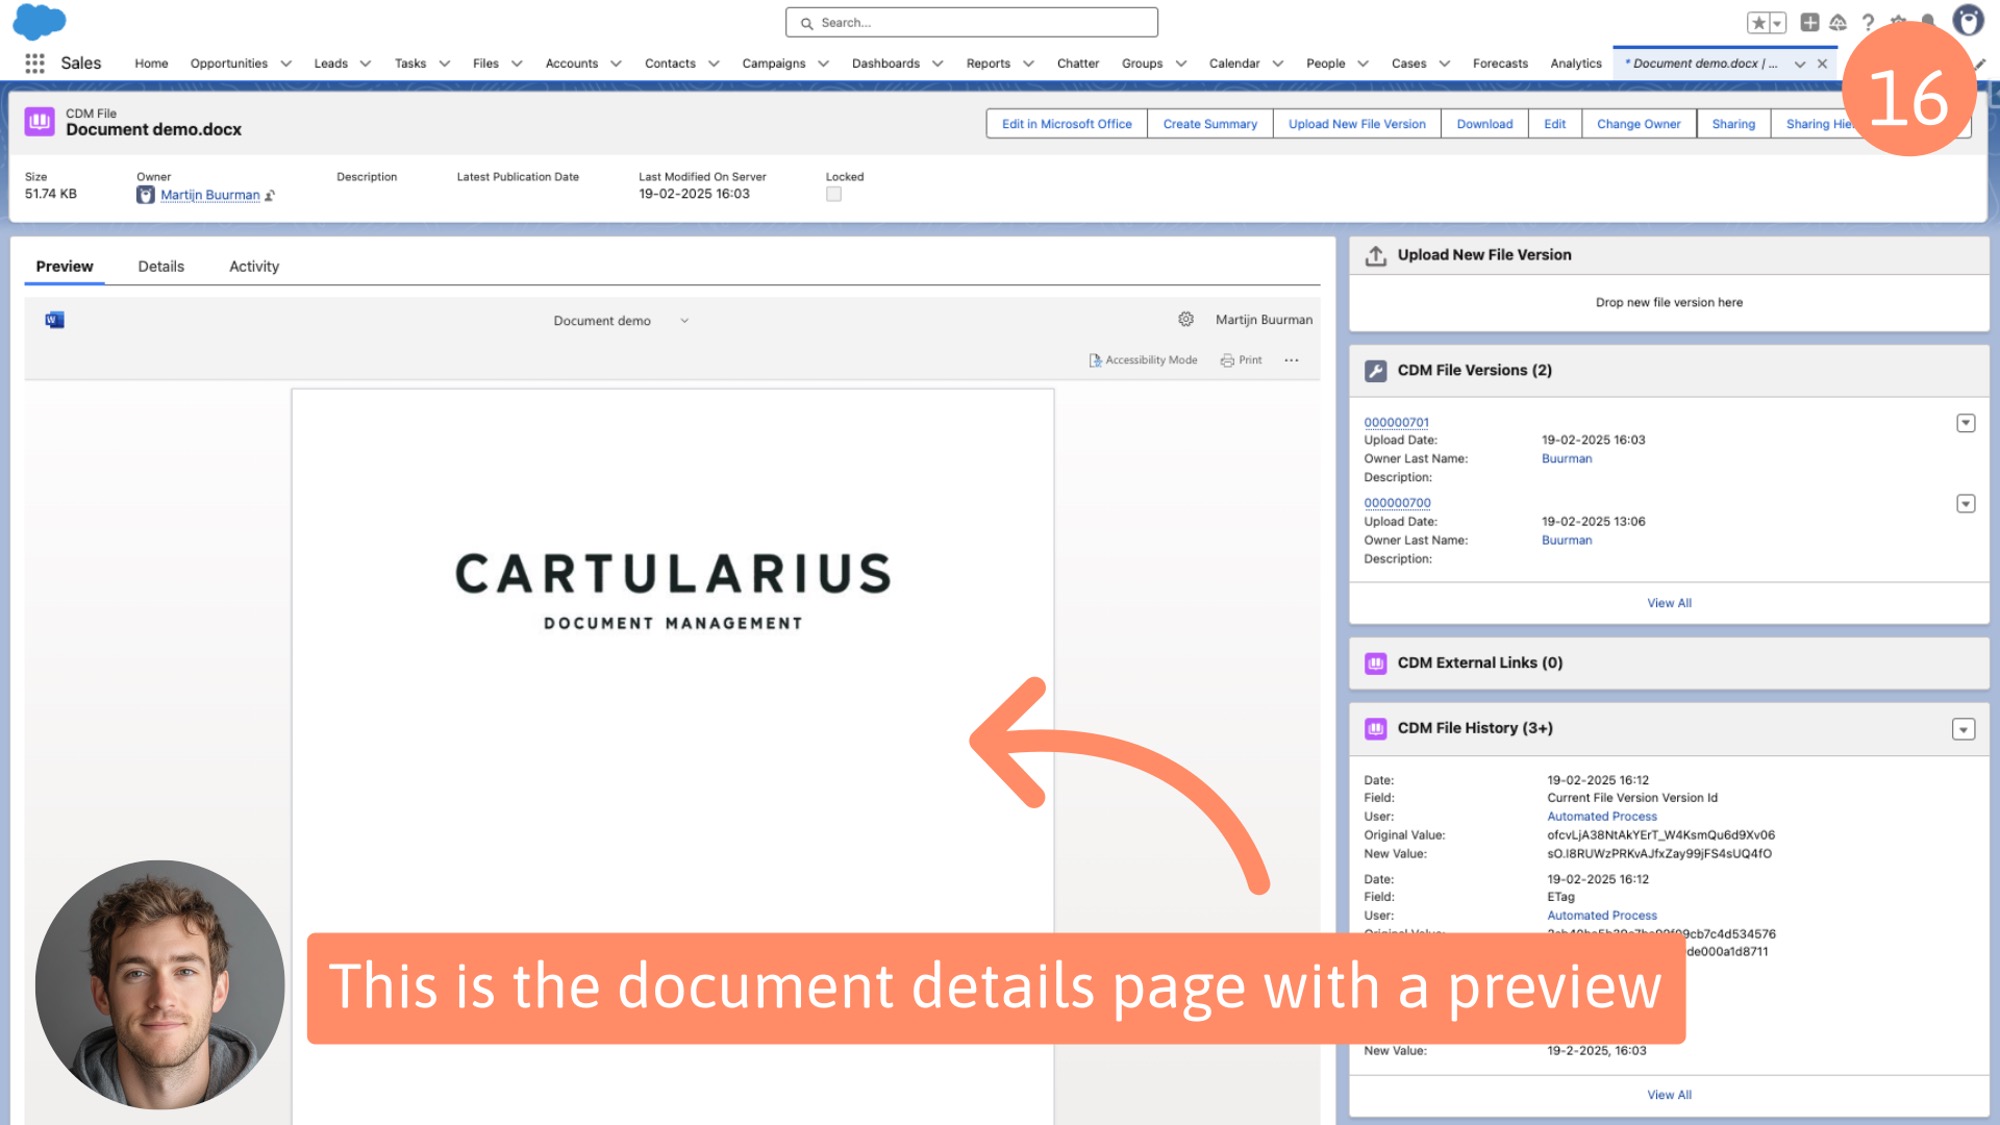Expand the Reports nav chevron
Image resolution: width=2000 pixels, height=1125 pixels.
click(x=1028, y=63)
